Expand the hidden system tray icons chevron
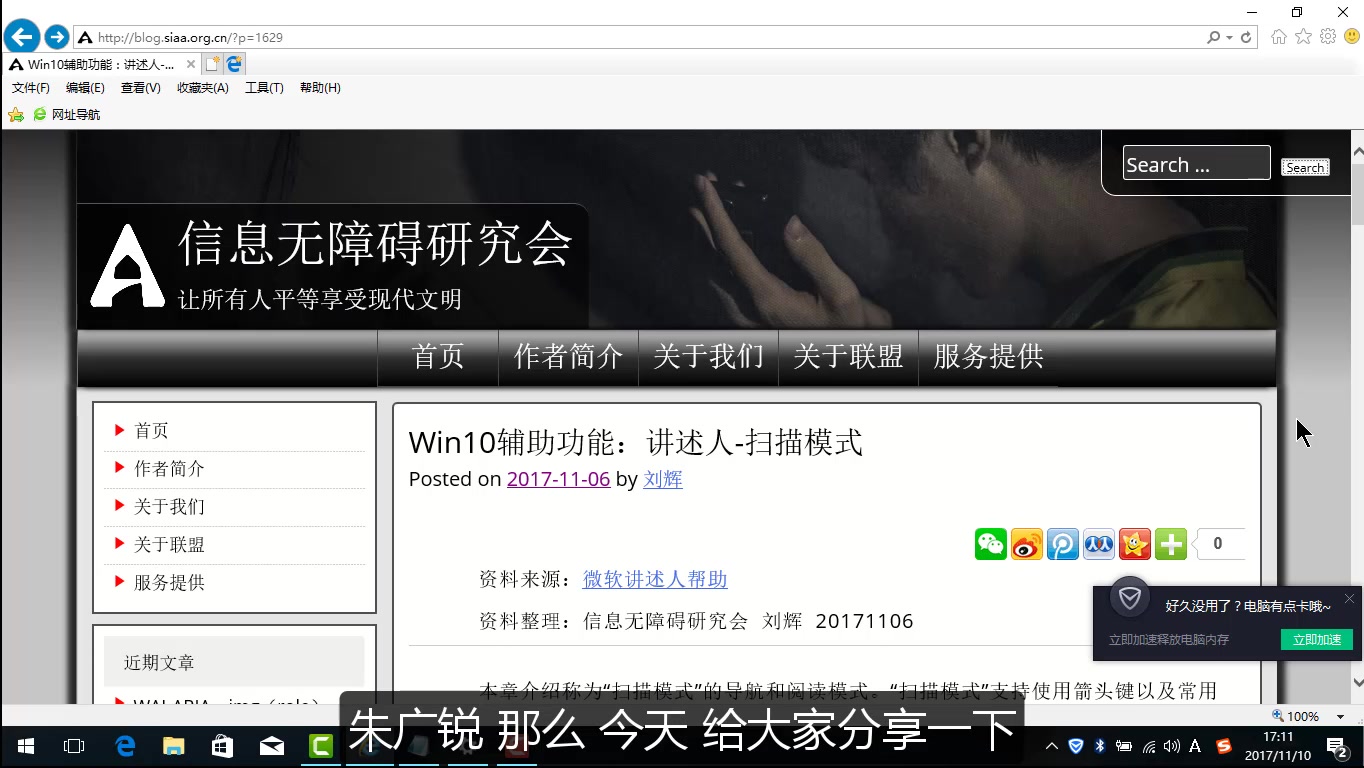Viewport: 1364px width, 768px height. click(x=1052, y=746)
